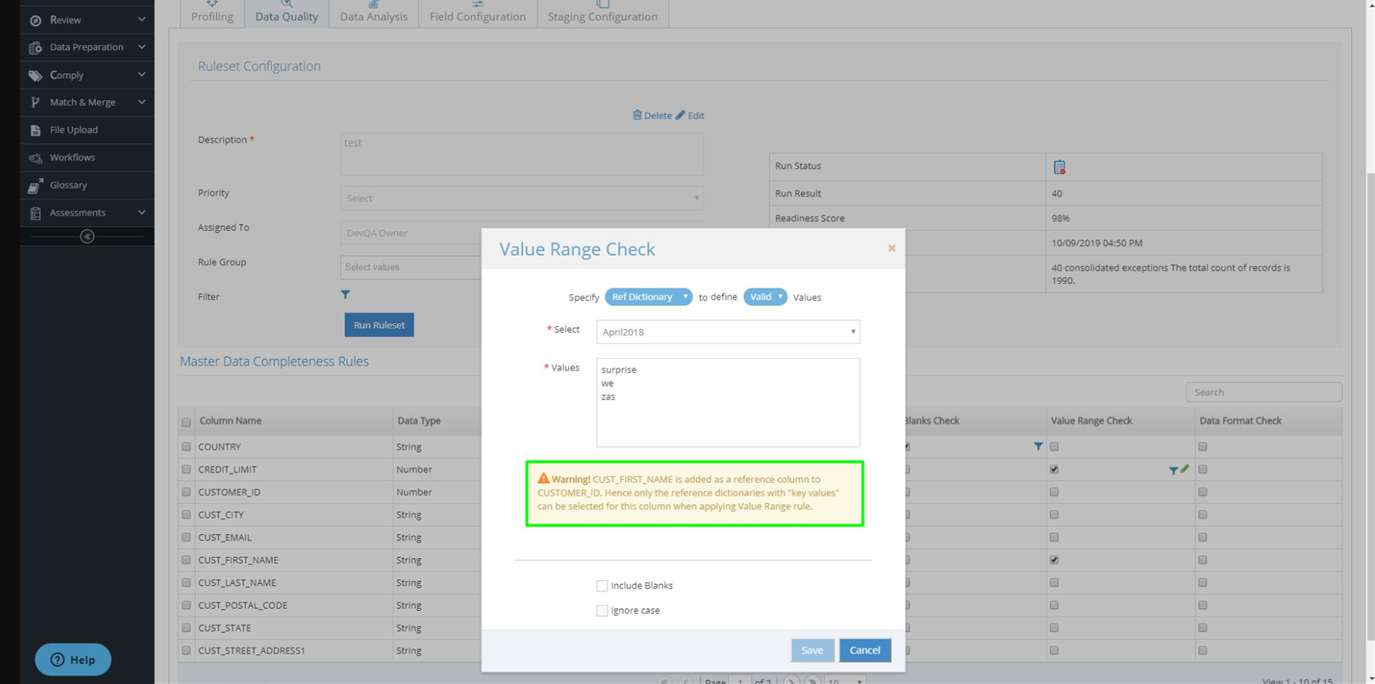Check COUNTRY Data Format Check checkbox

click(1203, 447)
